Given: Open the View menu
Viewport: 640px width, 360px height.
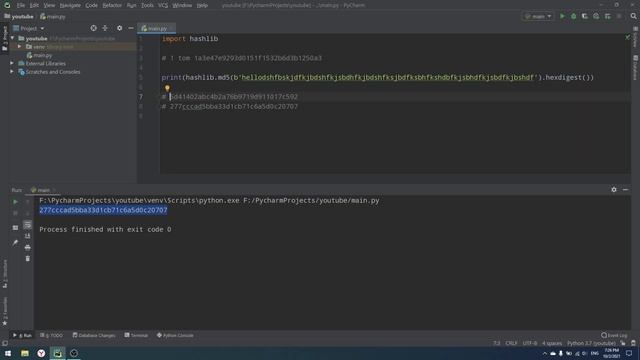Looking at the screenshot, I should [x=49, y=5].
